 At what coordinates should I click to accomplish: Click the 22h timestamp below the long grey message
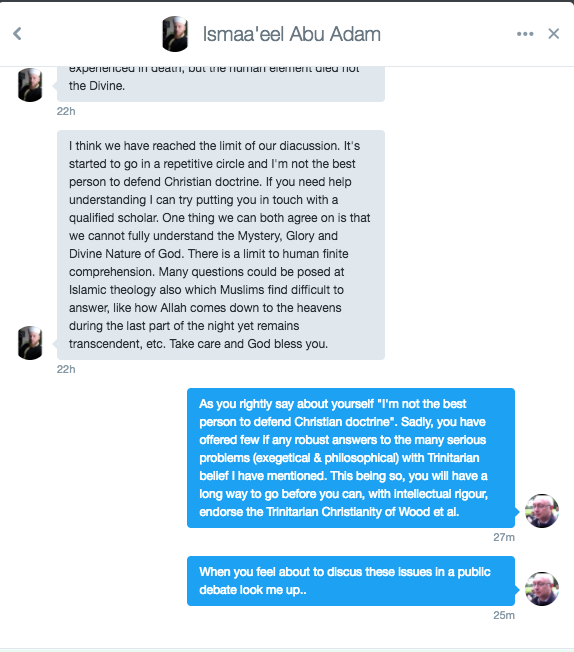pyautogui.click(x=66, y=369)
